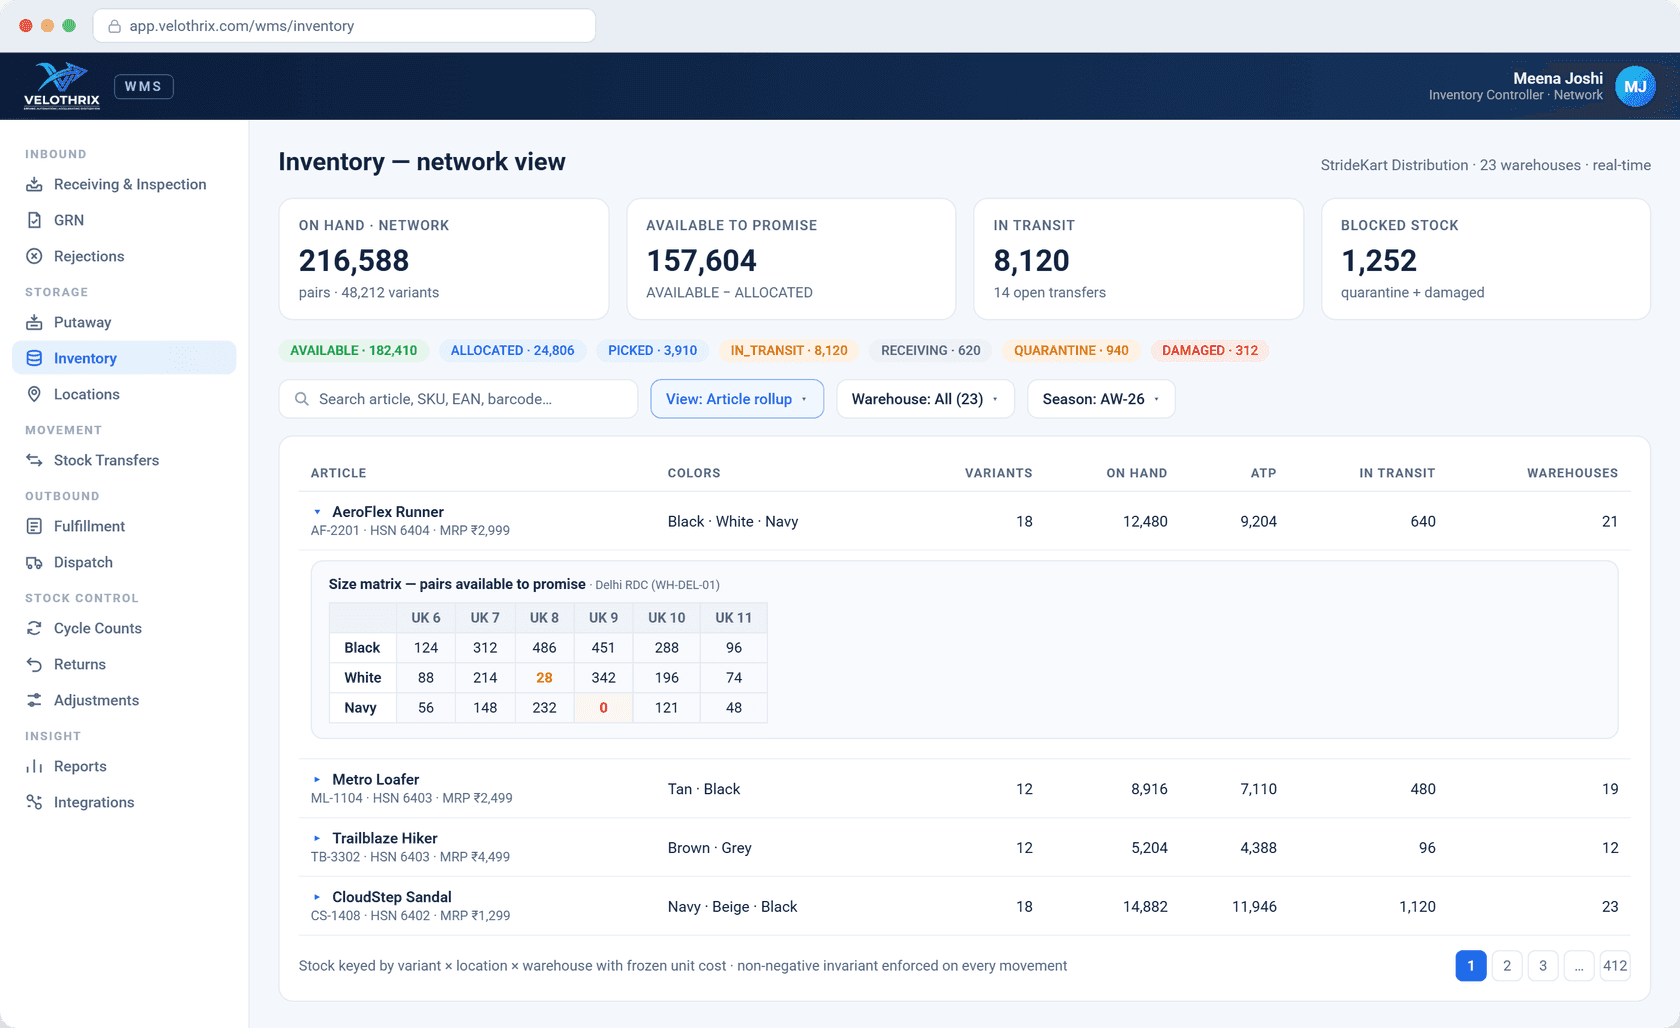Click the On Hand · Network card
1680x1028 pixels.
444,259
